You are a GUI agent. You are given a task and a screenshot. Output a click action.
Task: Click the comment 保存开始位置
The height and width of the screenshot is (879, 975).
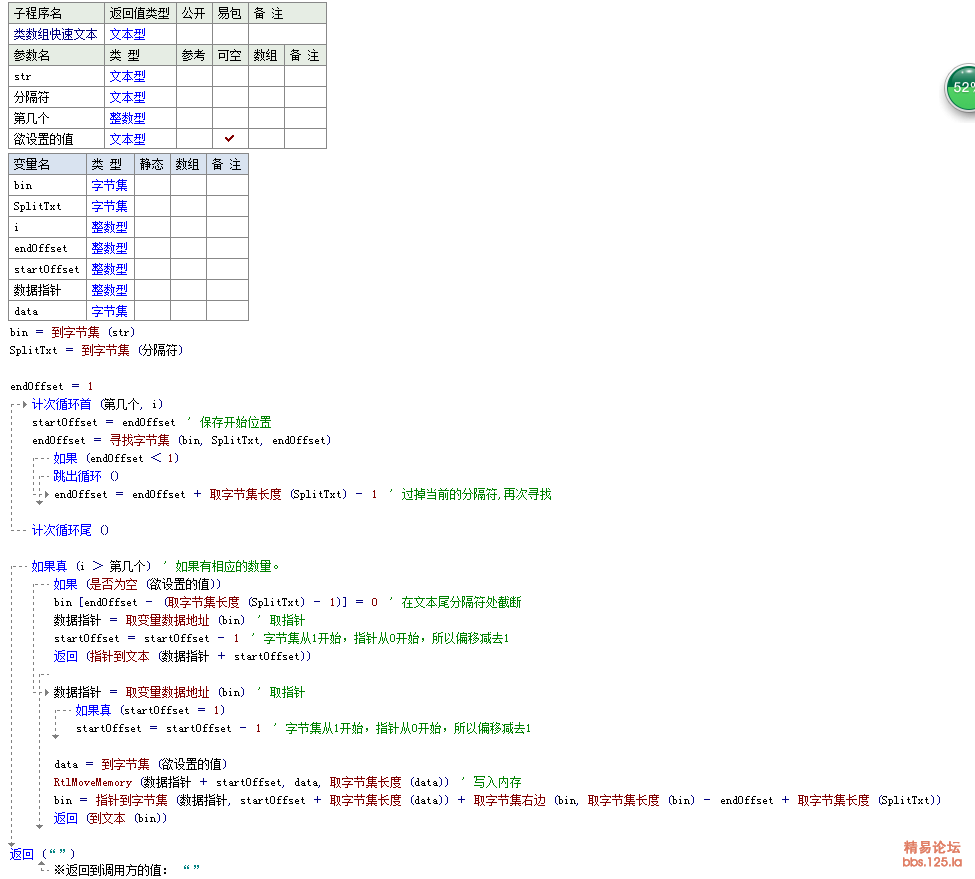click(x=236, y=423)
